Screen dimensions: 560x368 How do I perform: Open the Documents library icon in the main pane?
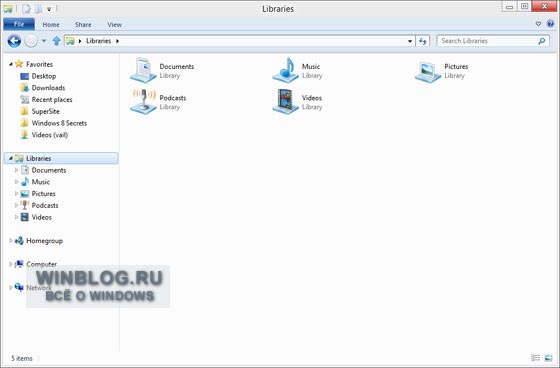click(143, 70)
